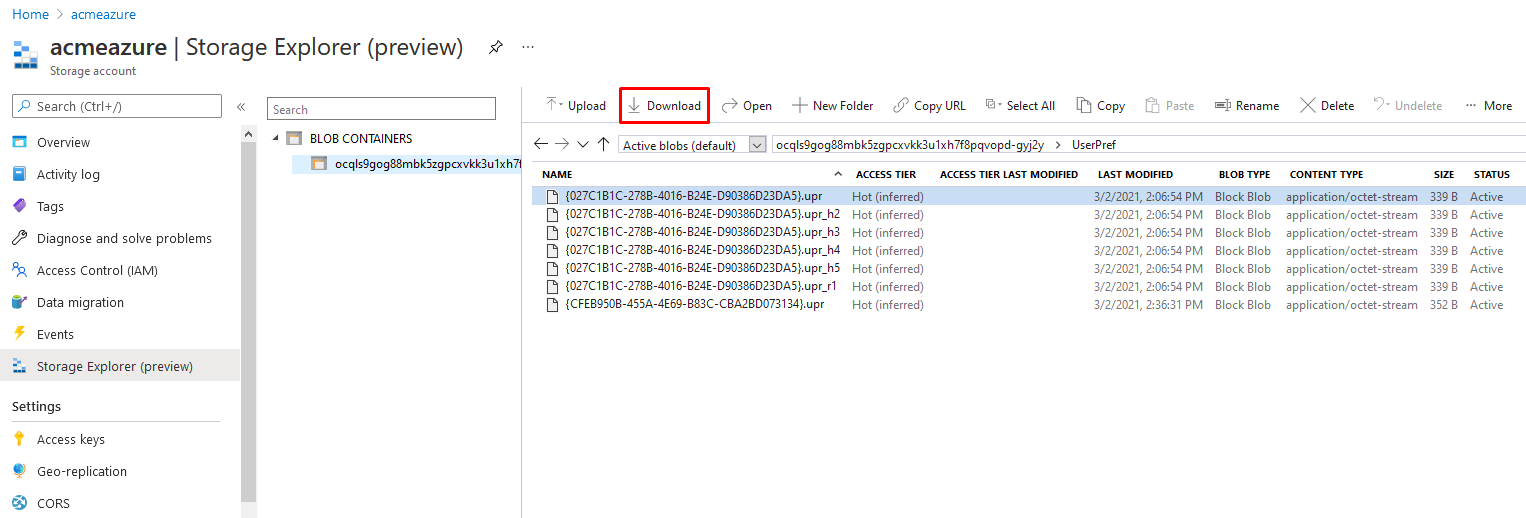Screen dimensions: 1526x518
Task: Click the 3/2/2021, 2:36:31 PM date cell
Action: [1149, 305]
